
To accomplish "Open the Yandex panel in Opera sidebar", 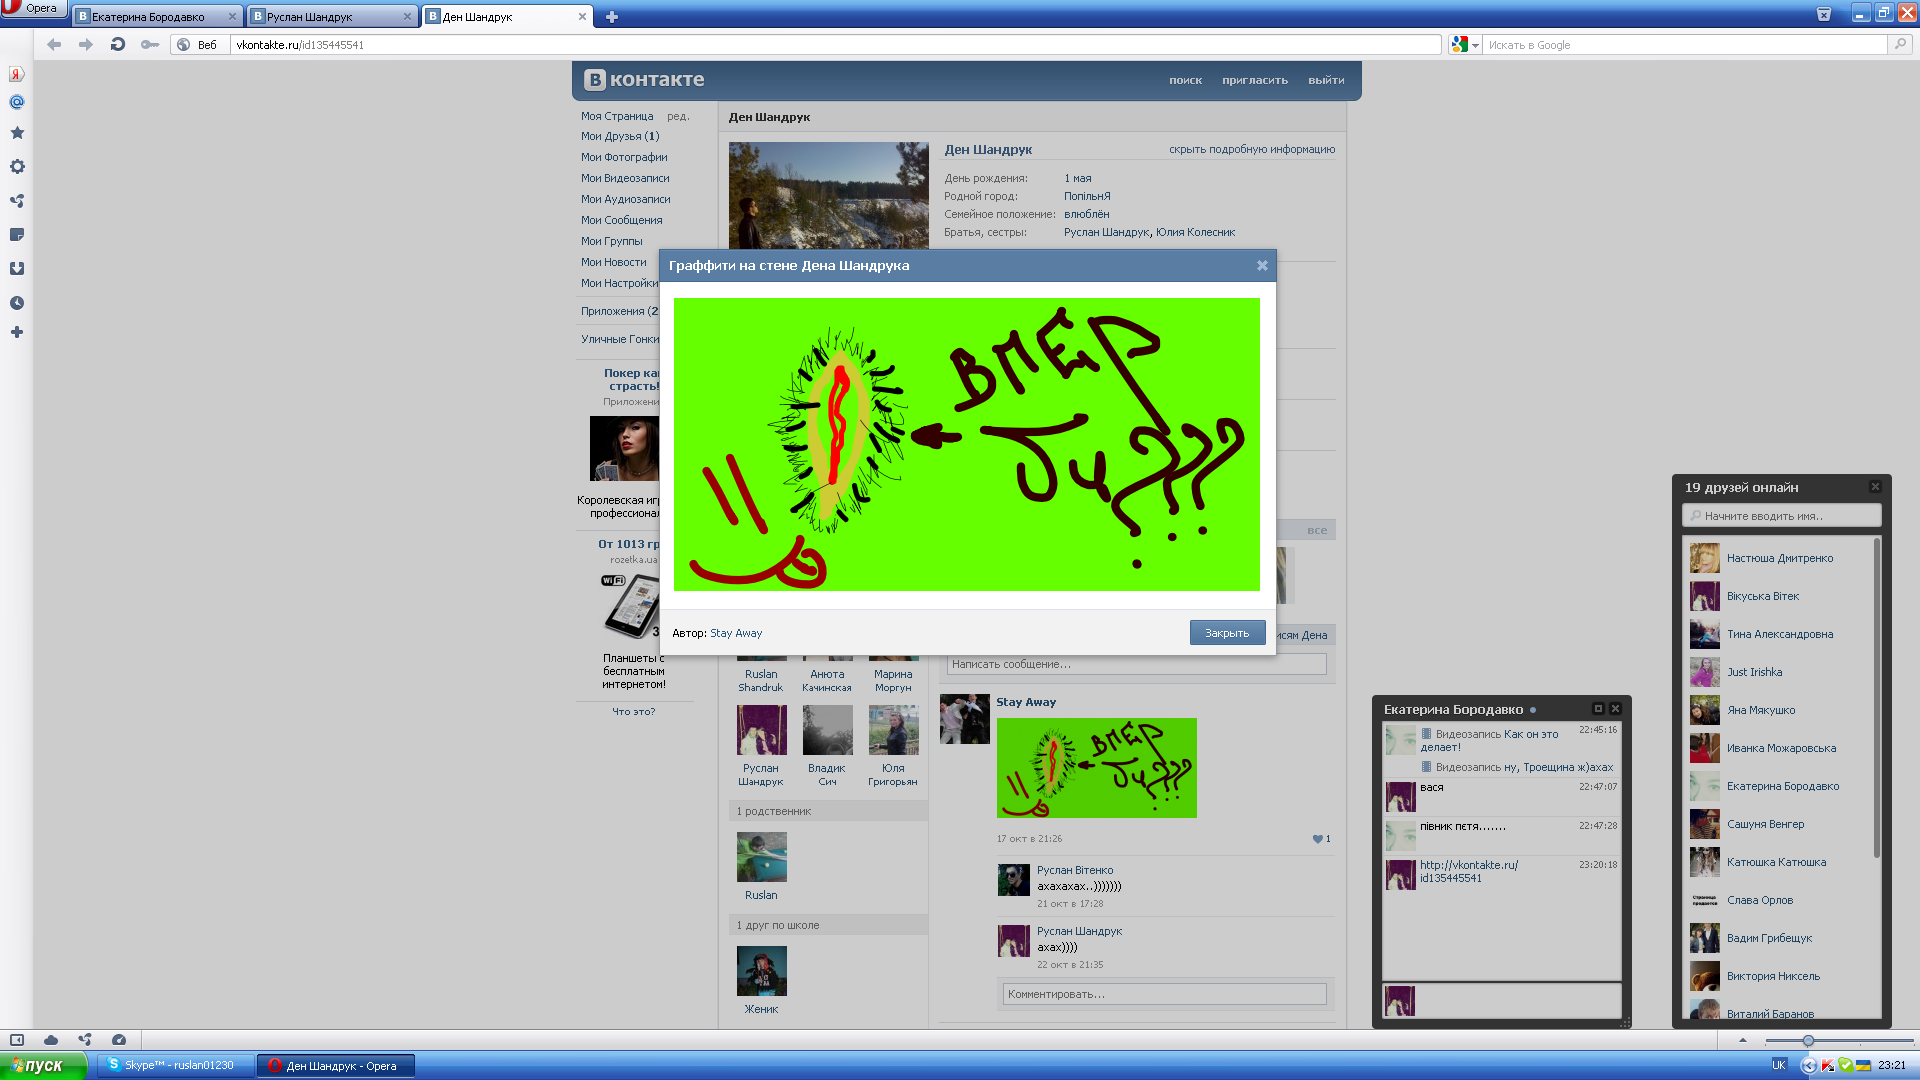I will click(x=16, y=73).
